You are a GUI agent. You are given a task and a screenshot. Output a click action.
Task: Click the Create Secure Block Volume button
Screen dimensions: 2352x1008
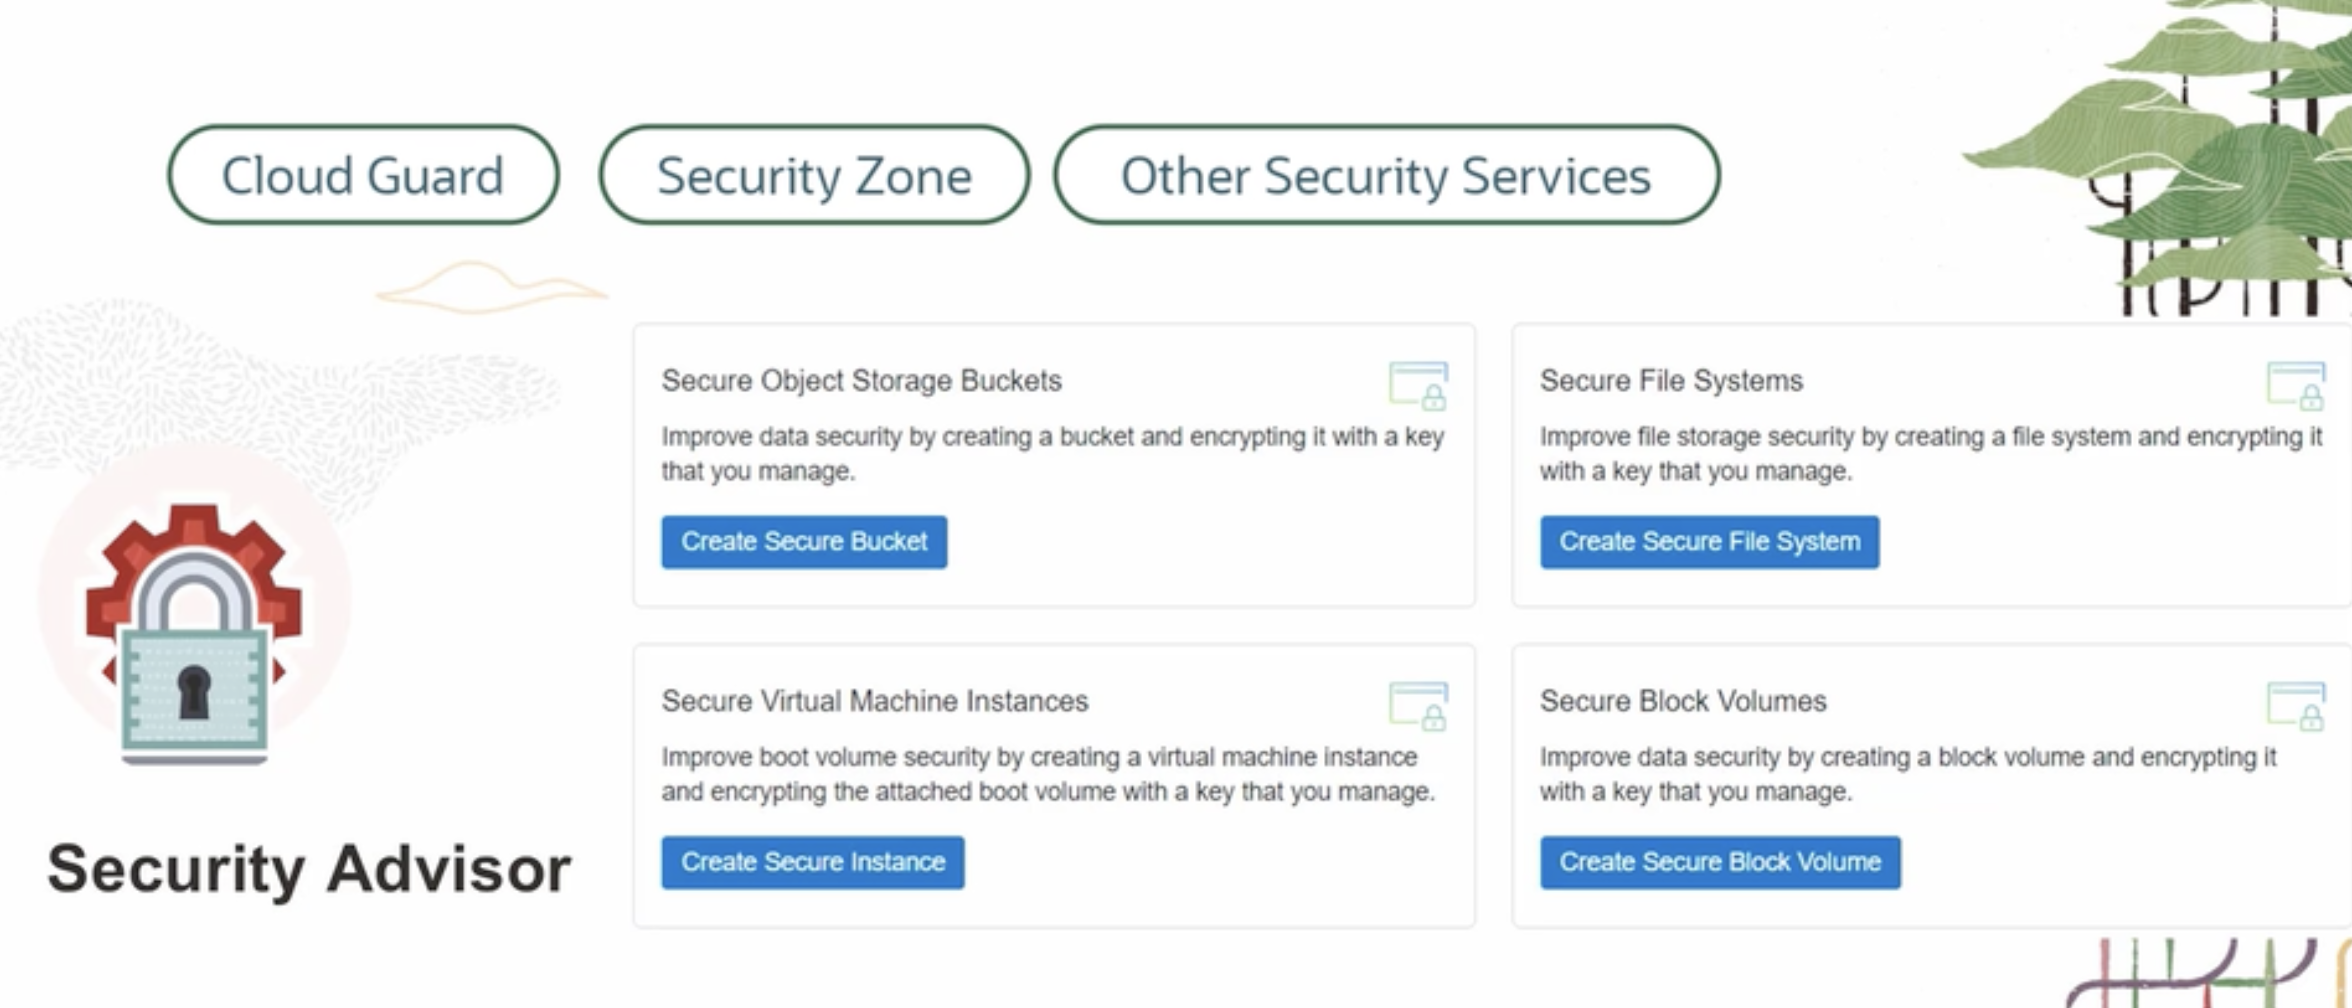pyautogui.click(x=1719, y=862)
